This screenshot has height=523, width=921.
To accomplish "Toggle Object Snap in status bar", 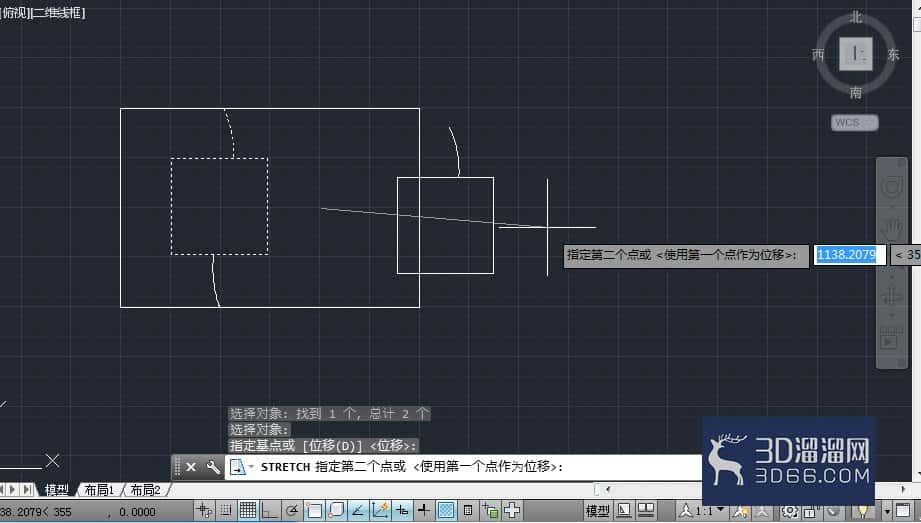I will point(314,510).
